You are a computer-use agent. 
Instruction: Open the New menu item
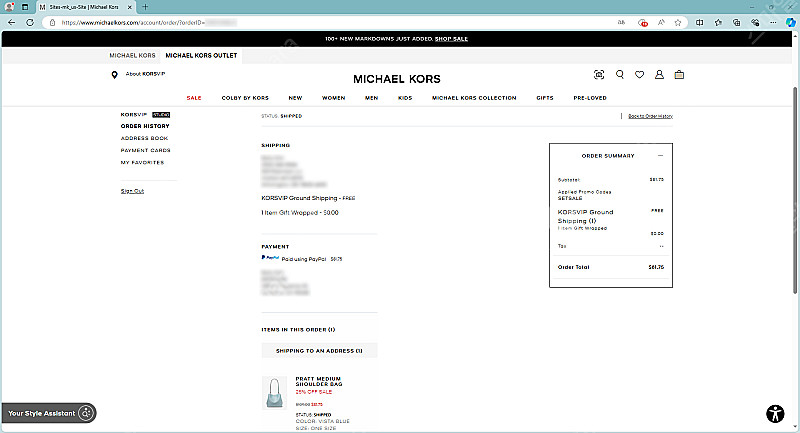tap(295, 98)
